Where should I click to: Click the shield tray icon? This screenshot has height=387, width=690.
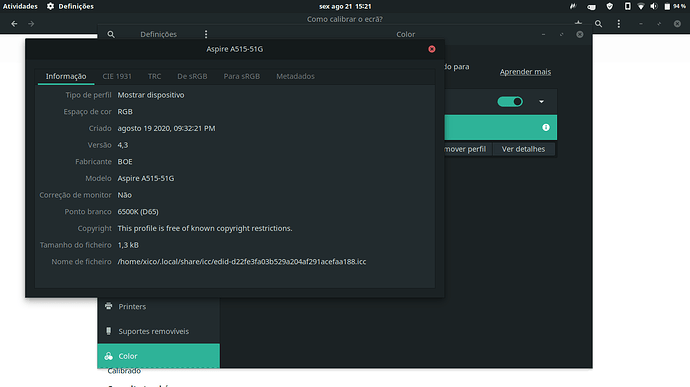coord(609,6)
